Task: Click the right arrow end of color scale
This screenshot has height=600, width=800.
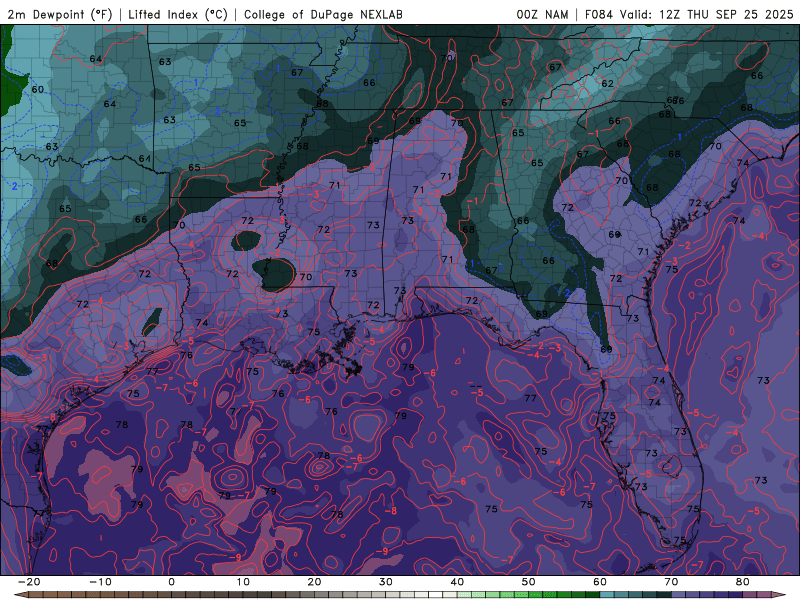Action: pos(779,595)
